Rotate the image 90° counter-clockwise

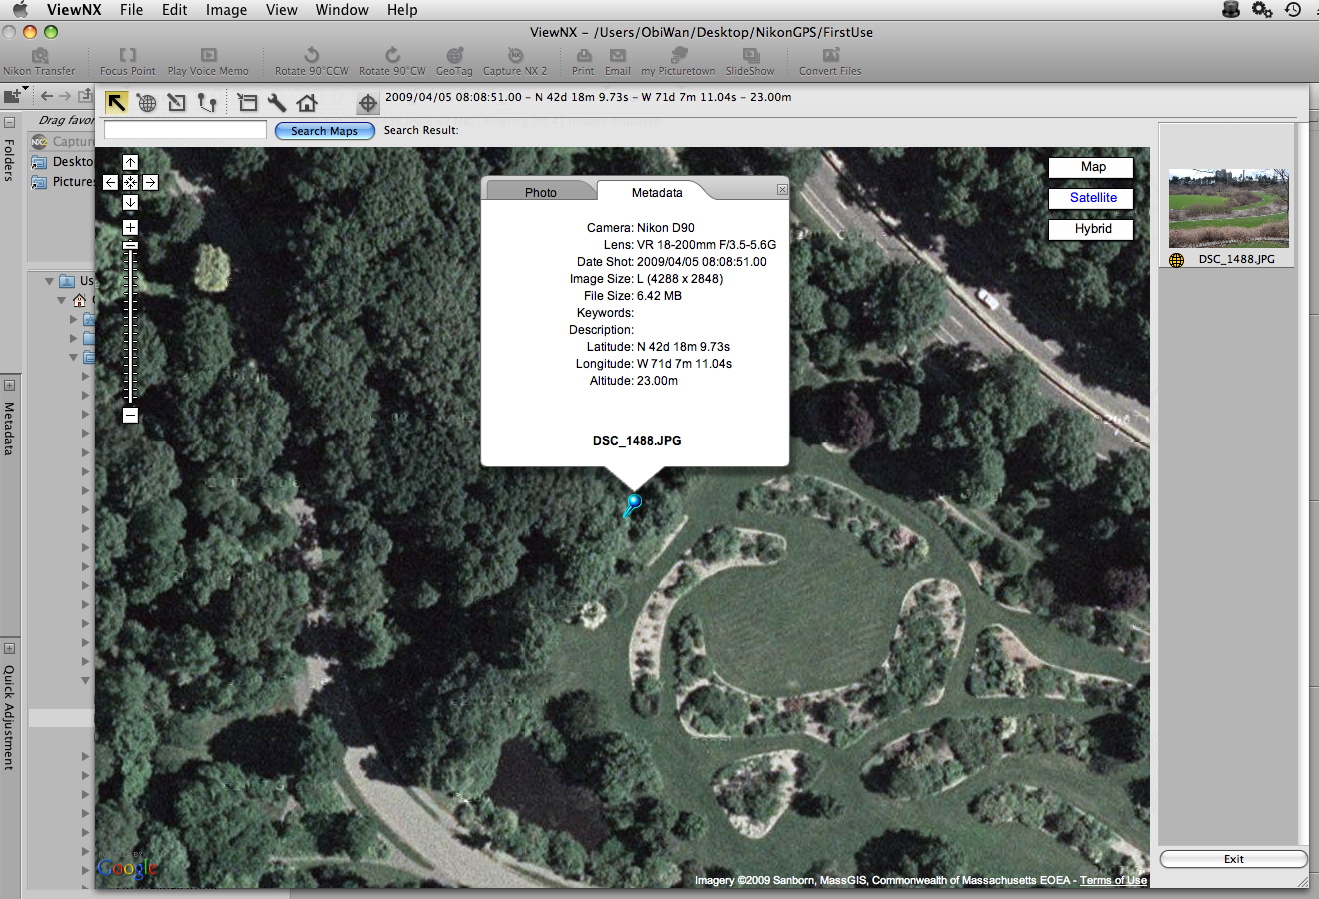[x=312, y=62]
